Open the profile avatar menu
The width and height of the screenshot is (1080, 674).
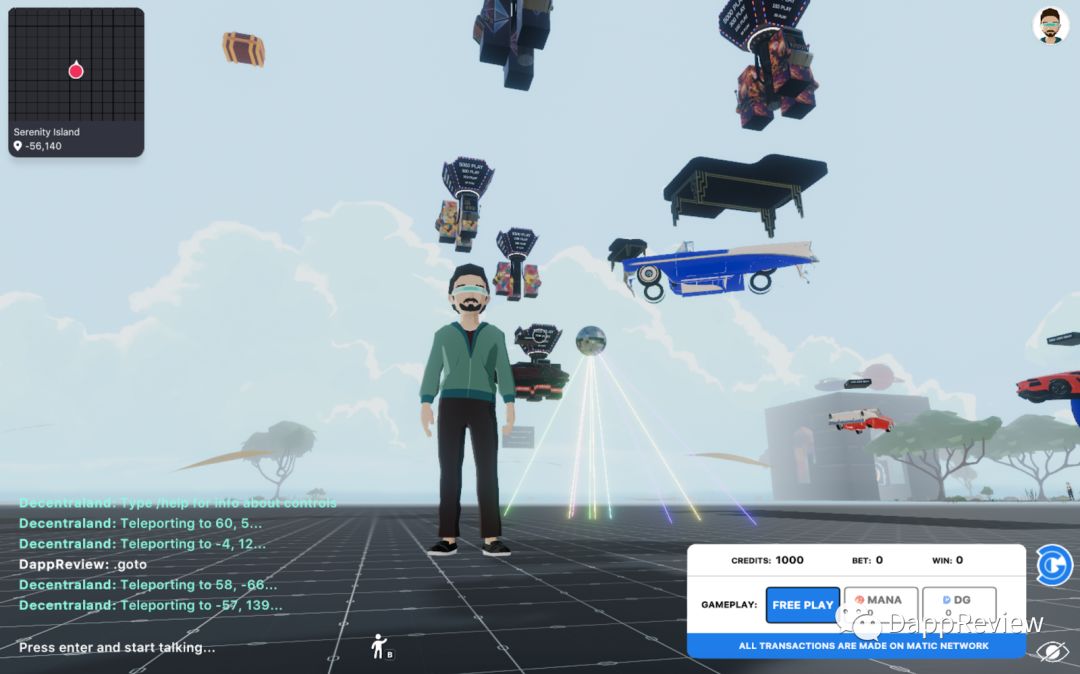[1050, 25]
